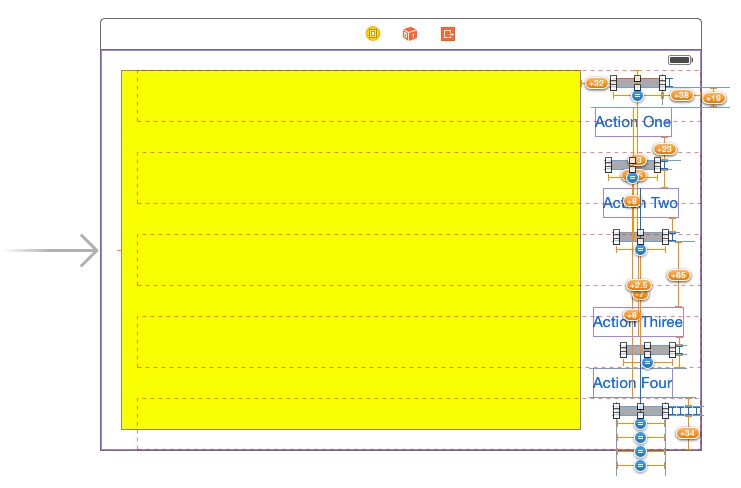Select the Action Two button
This screenshot has width=741, height=488.
point(641,203)
